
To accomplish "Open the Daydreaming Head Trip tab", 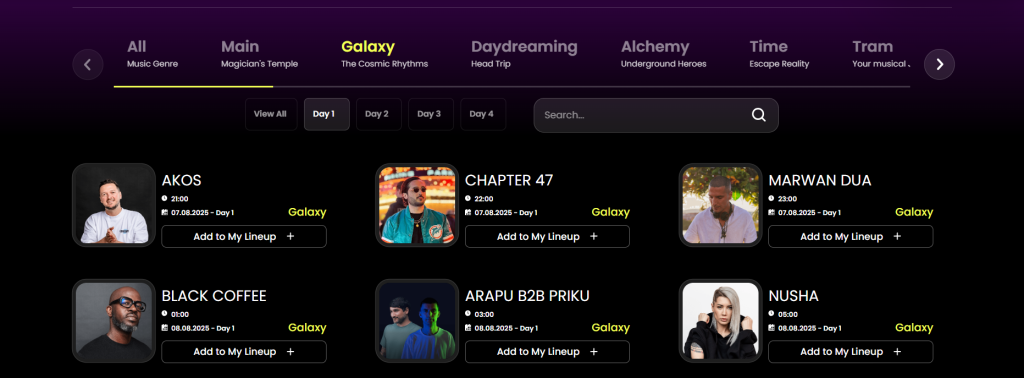I will [524, 54].
